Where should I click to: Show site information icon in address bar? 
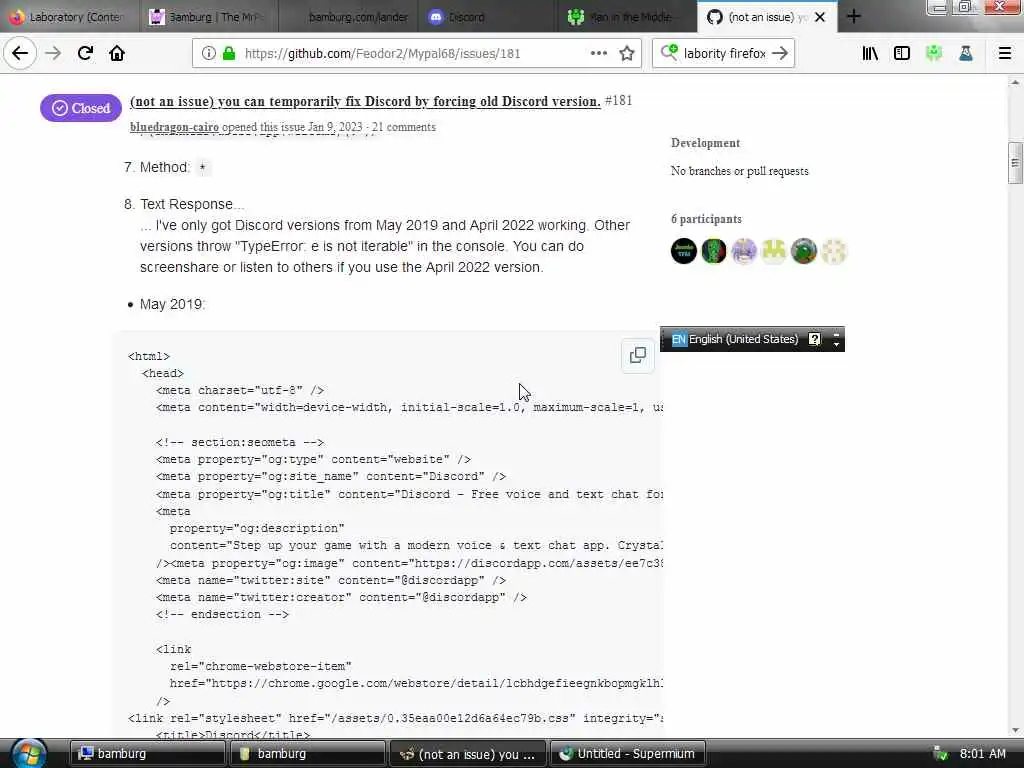click(x=208, y=53)
